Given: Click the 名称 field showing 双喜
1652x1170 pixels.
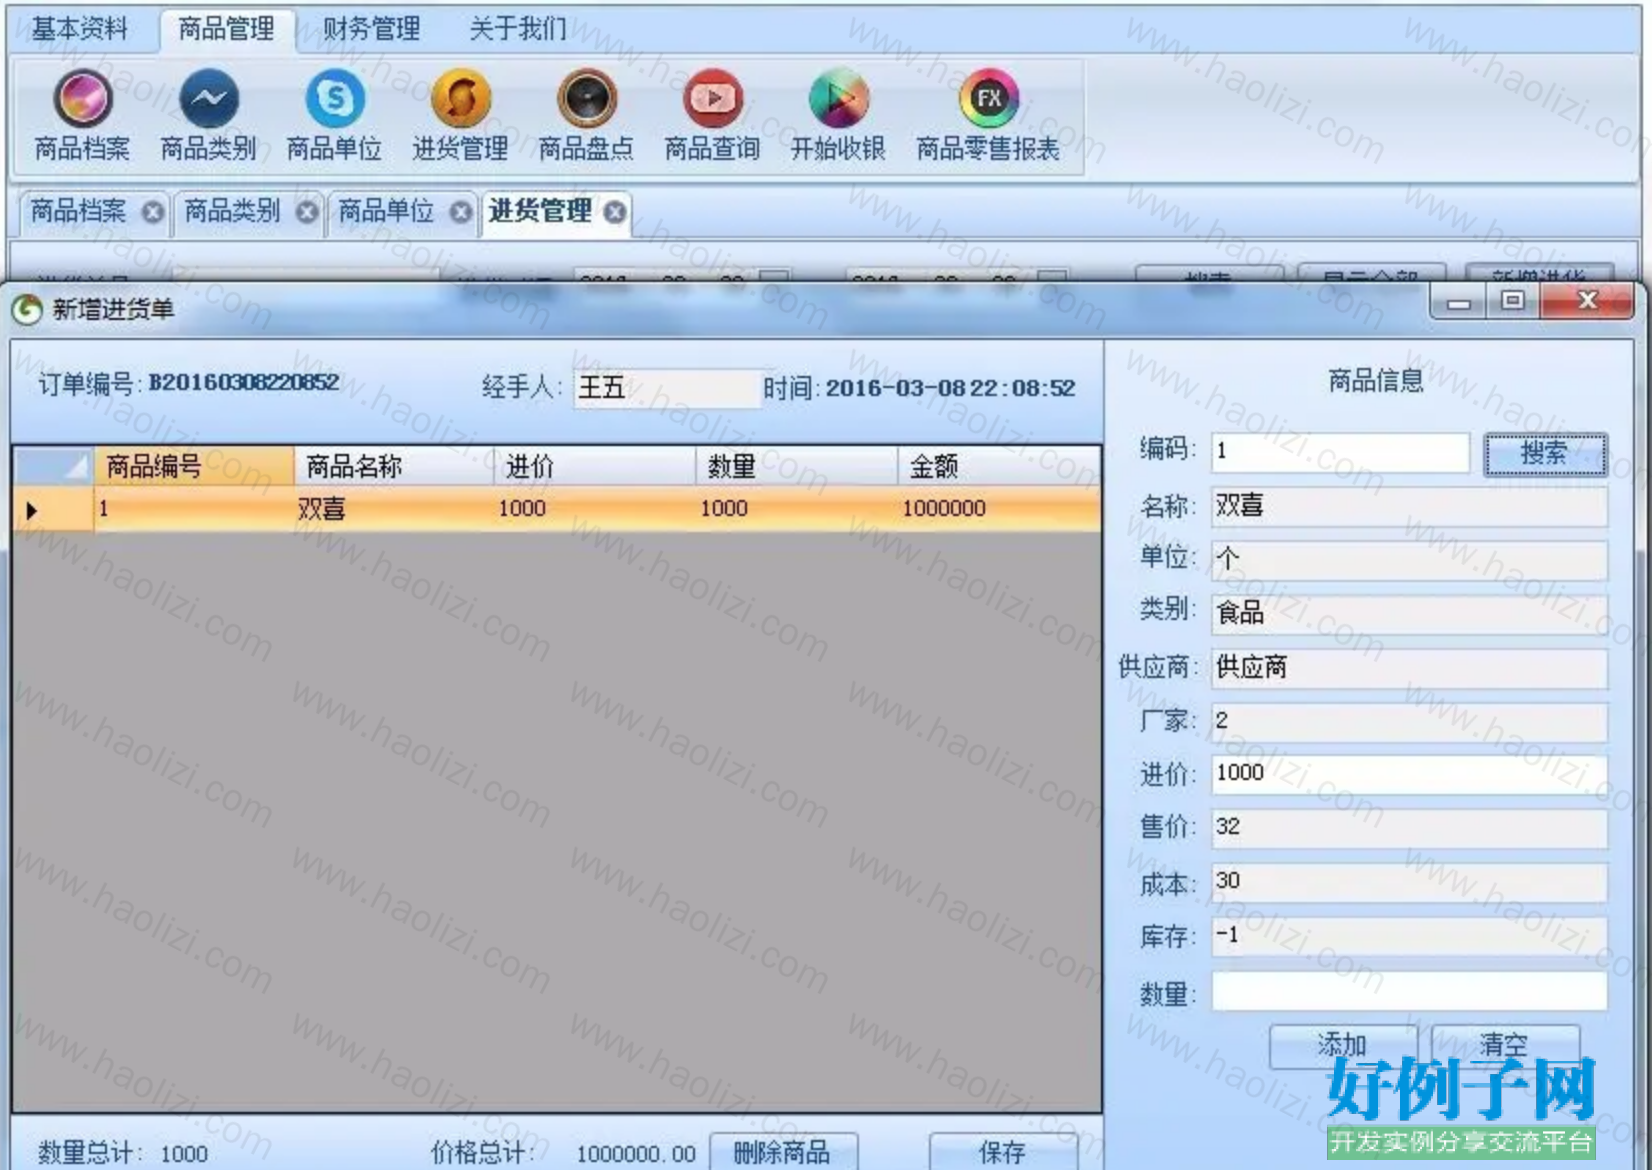Looking at the screenshot, I should pos(1409,506).
